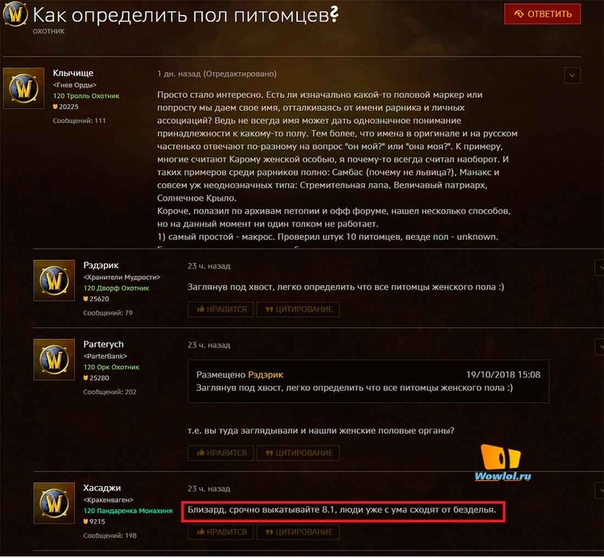Quote Хасаджи's post with ЦИТИРОВАНИЕ

[x=299, y=532]
